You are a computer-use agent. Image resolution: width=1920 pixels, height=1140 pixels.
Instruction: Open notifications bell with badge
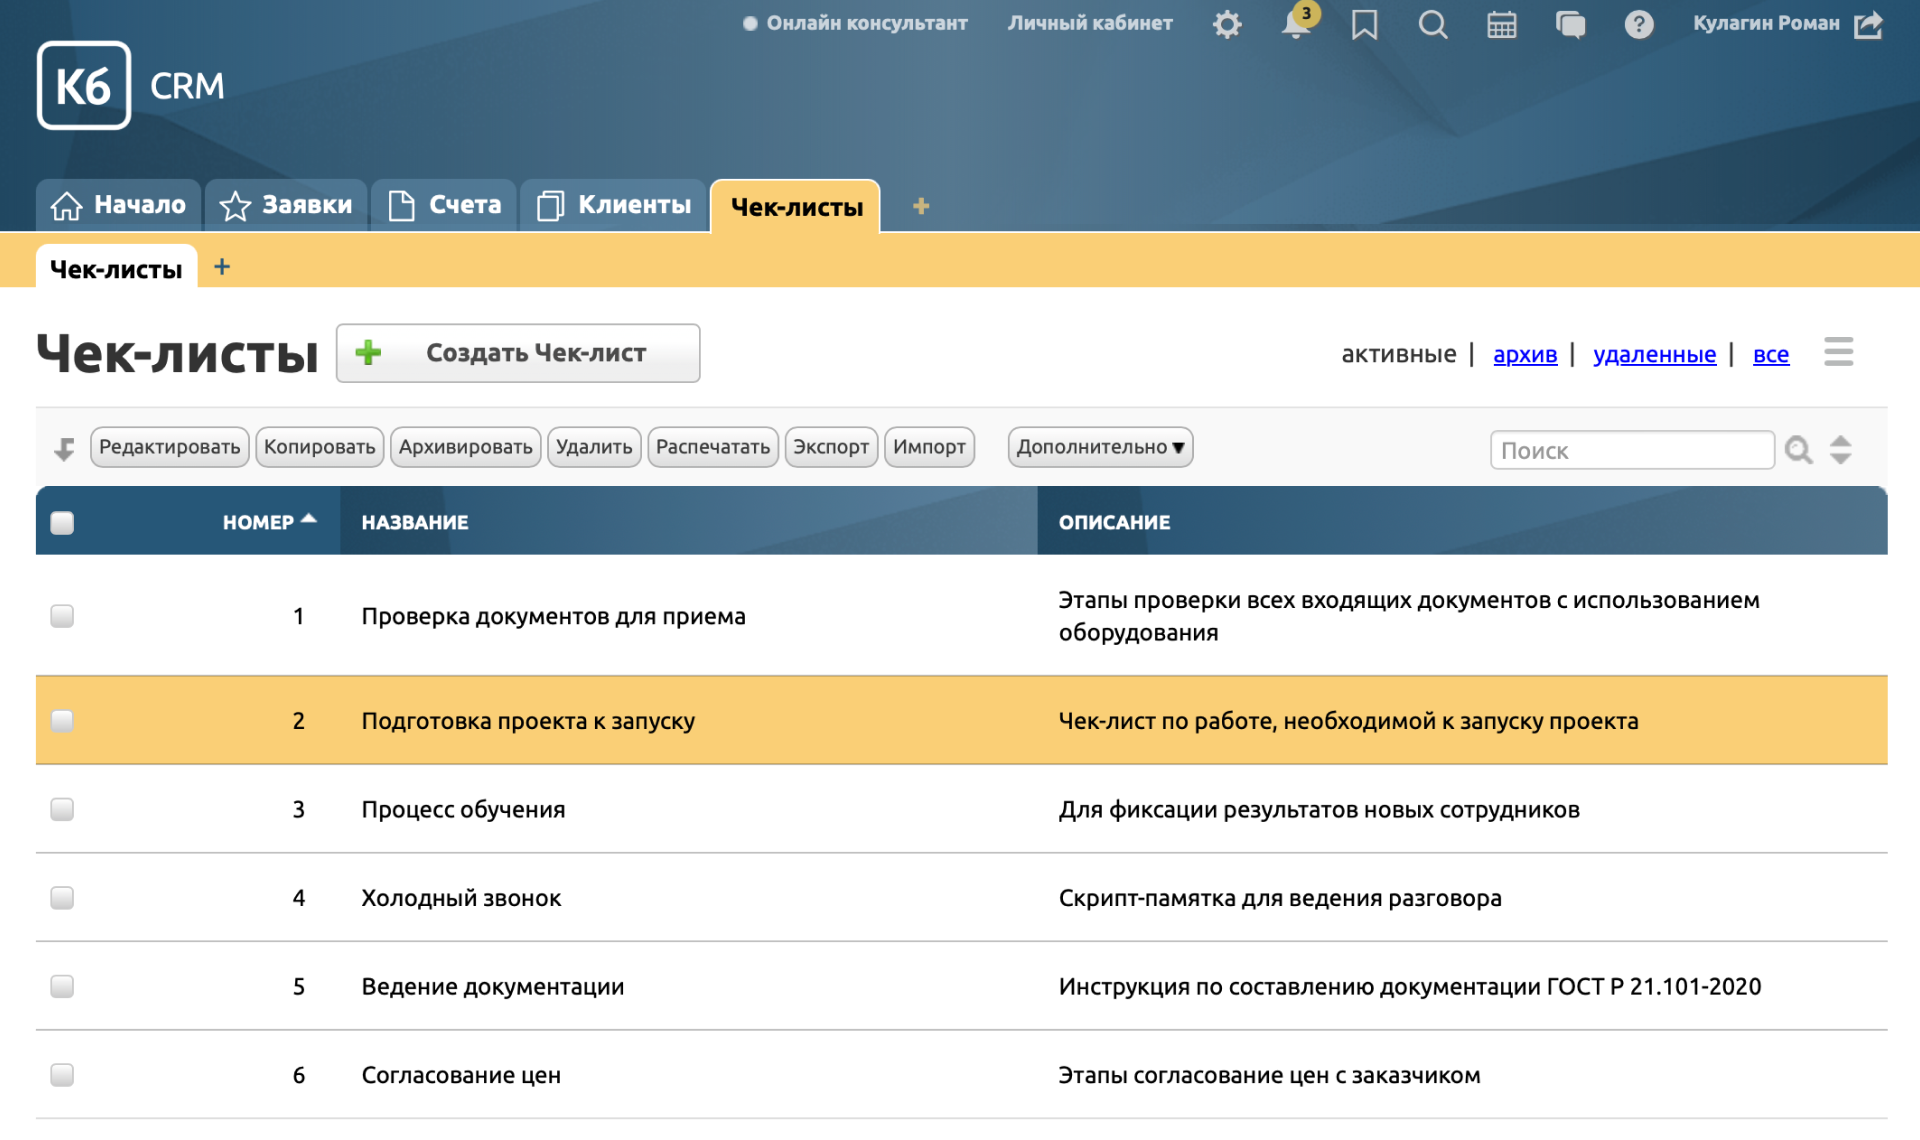[1296, 24]
